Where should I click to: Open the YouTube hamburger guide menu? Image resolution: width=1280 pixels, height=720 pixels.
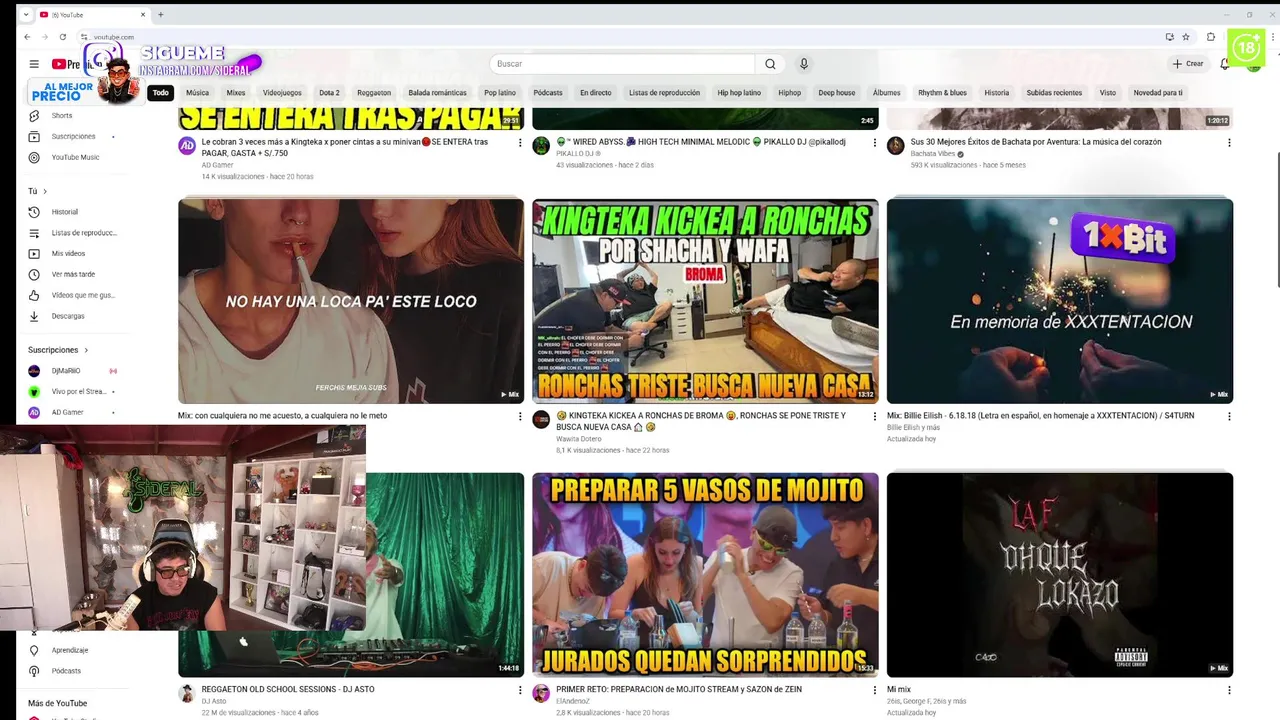[34, 64]
